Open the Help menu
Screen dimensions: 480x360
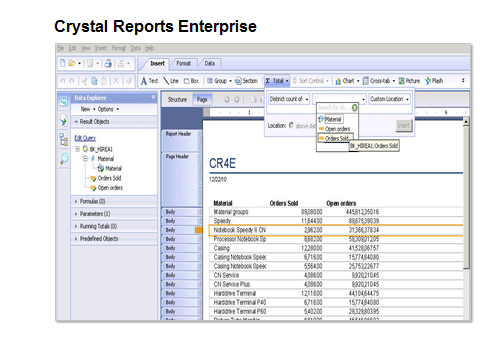(x=149, y=48)
